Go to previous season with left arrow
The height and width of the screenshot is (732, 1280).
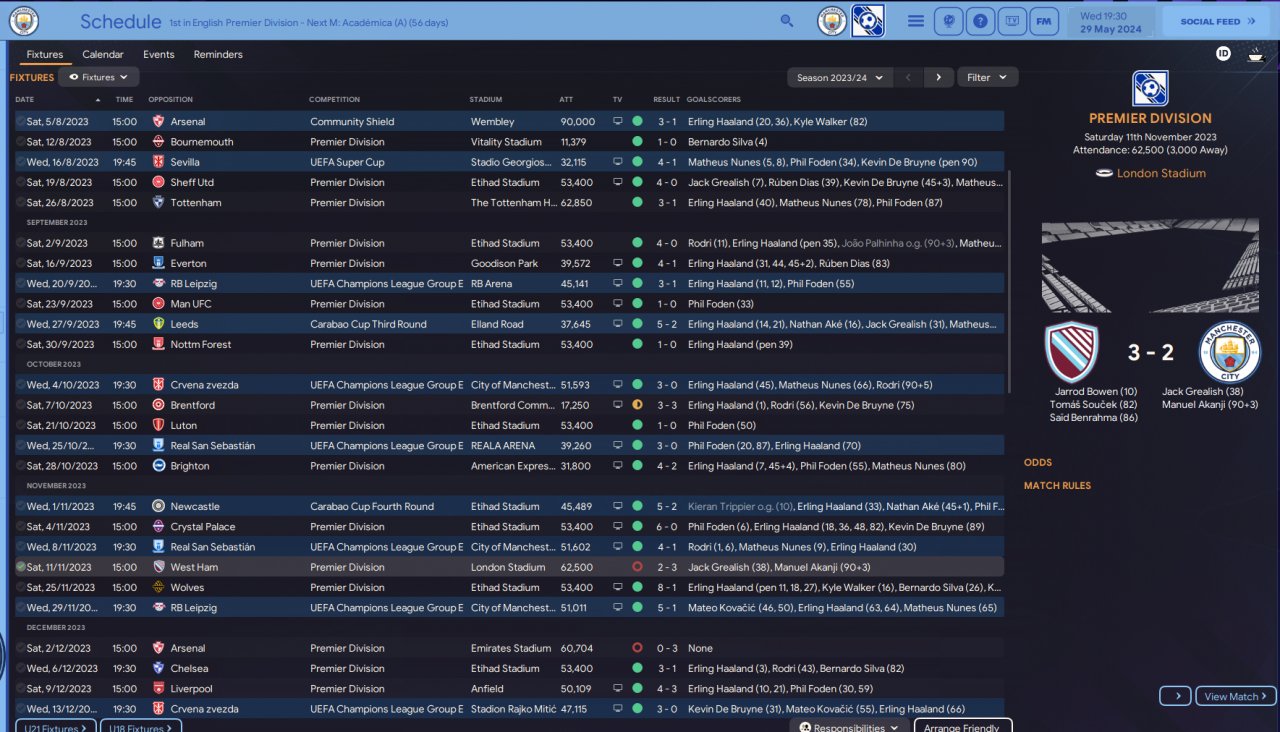908,77
